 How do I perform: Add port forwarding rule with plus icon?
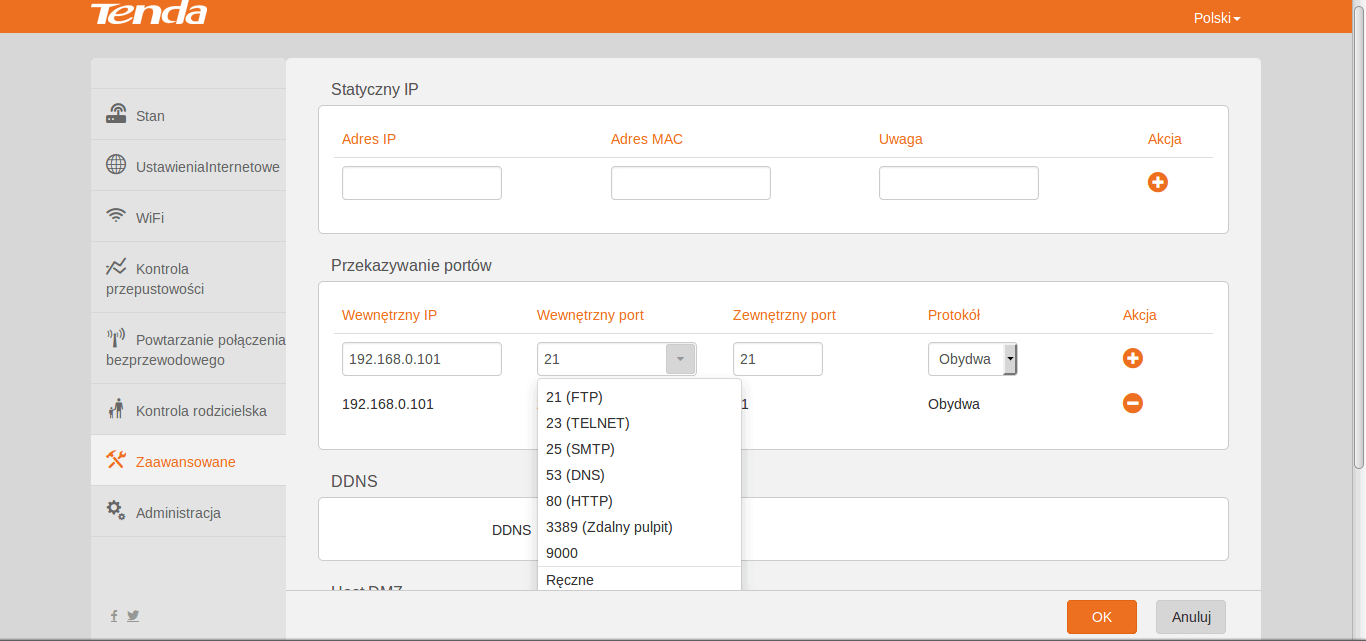[1133, 358]
